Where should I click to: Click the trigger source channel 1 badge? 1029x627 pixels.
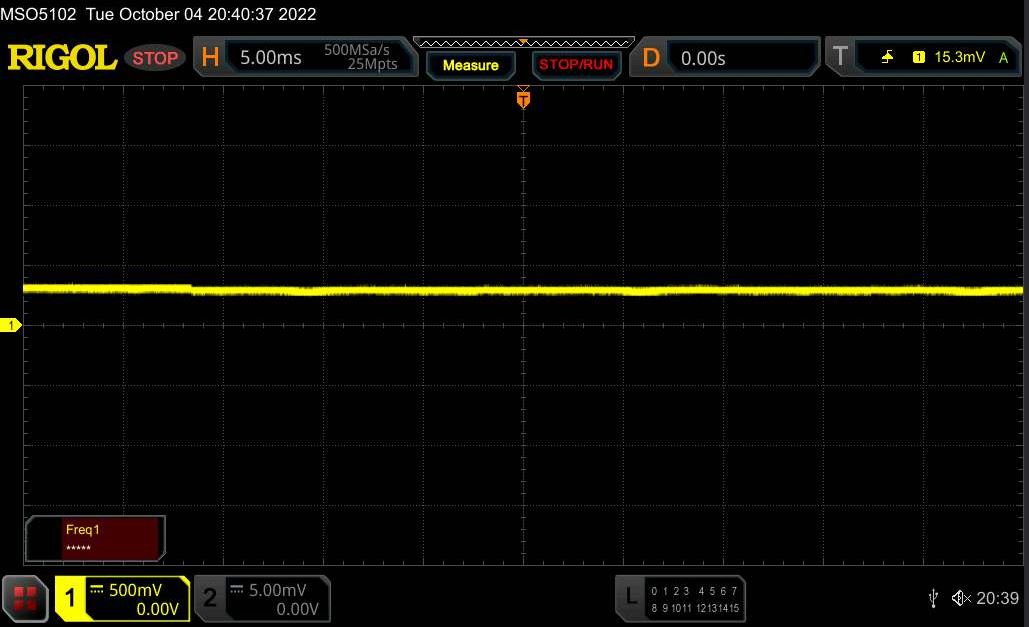pyautogui.click(x=919, y=57)
